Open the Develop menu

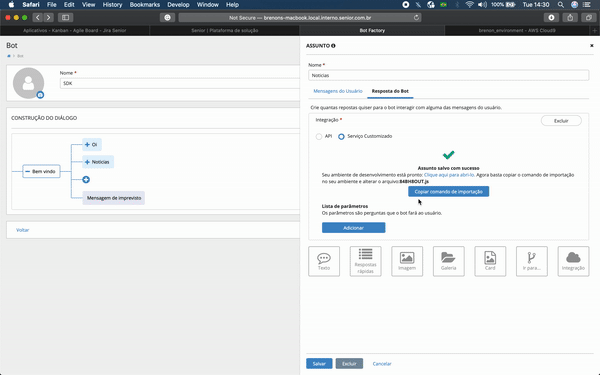(x=178, y=5)
